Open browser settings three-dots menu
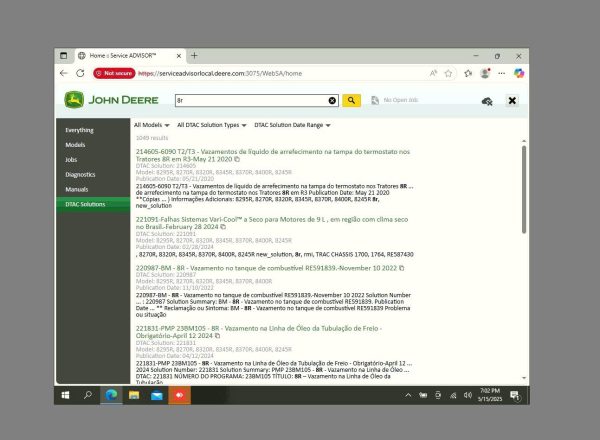Screen dimensions: 600x440 click(501, 73)
